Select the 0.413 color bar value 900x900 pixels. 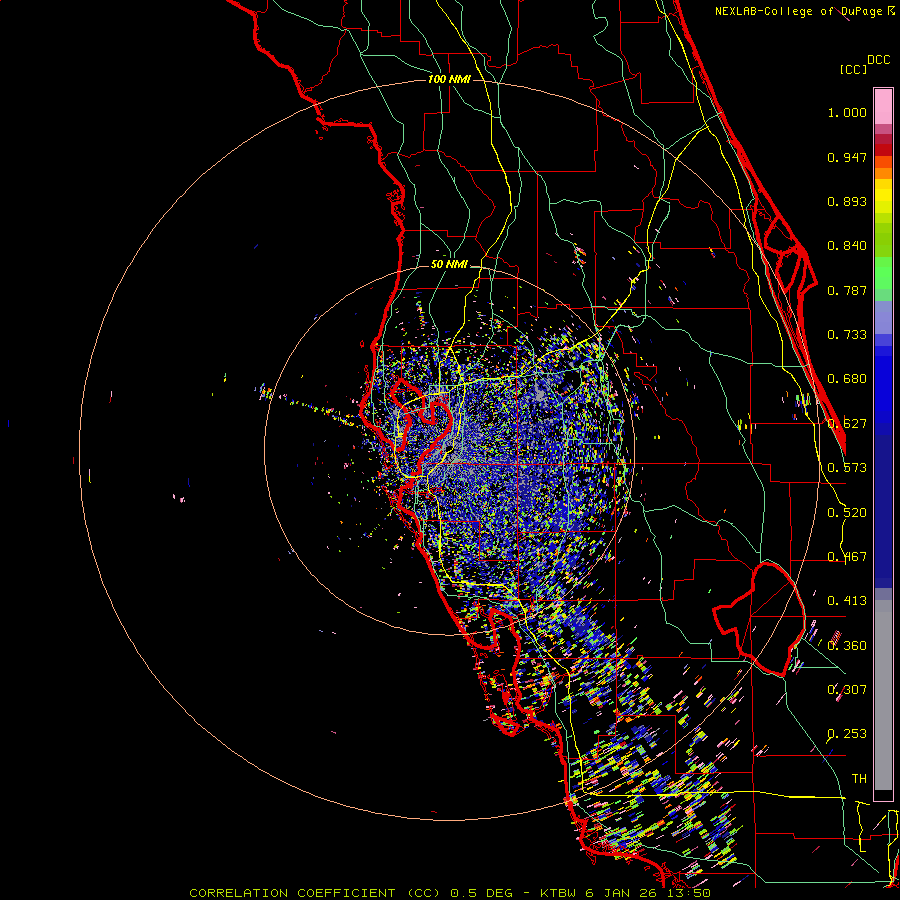tap(847, 601)
